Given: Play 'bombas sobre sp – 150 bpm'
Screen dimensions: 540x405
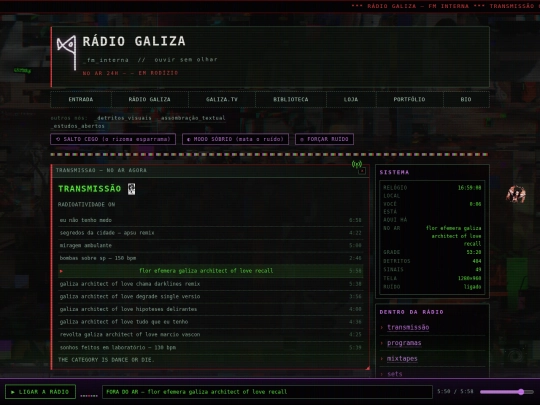Looking at the screenshot, I should click(x=210, y=258).
